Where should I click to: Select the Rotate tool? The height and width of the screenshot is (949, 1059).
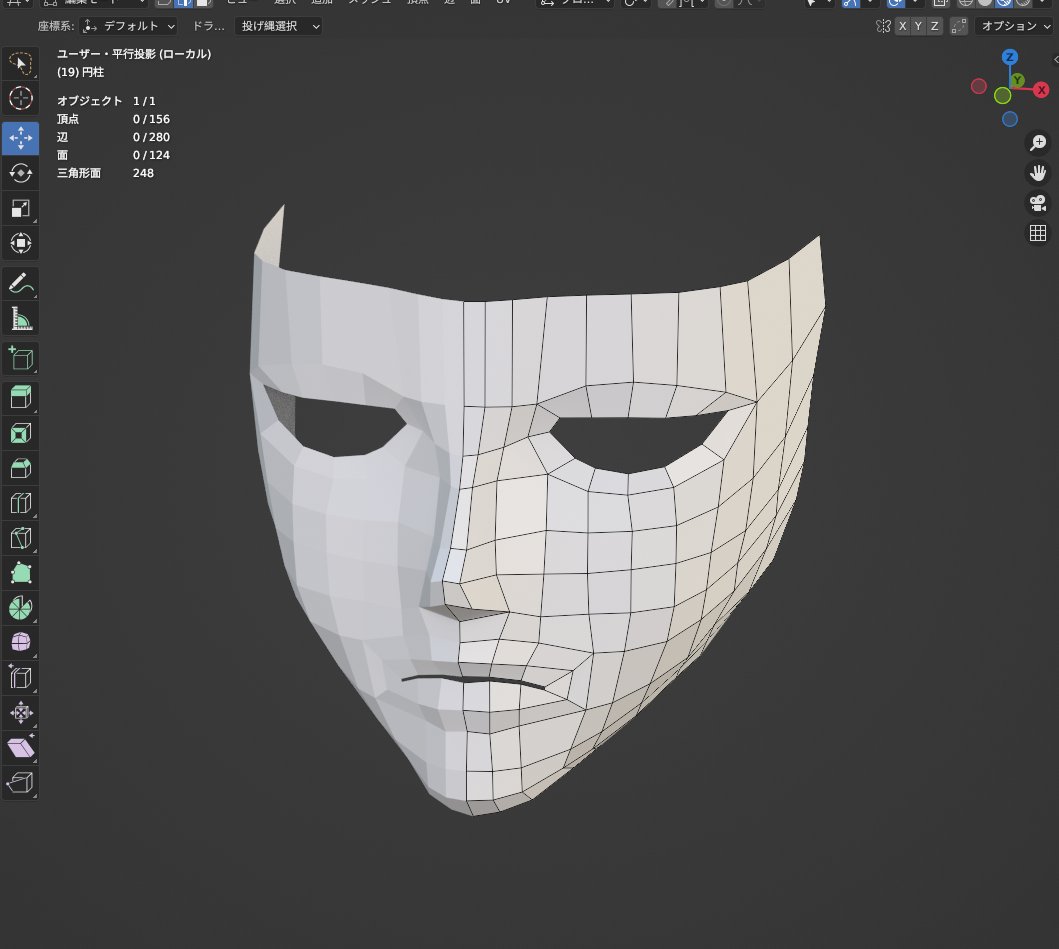pyautogui.click(x=20, y=173)
